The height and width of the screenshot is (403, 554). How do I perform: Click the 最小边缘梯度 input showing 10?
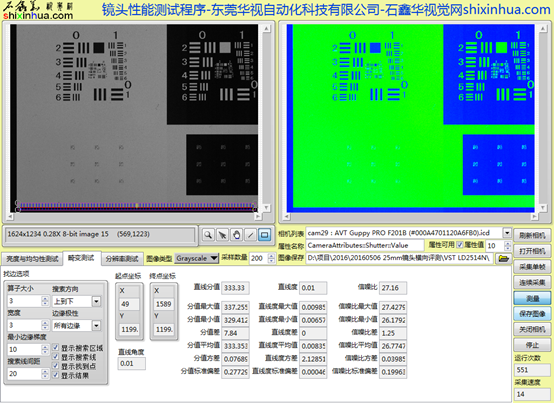[24, 349]
